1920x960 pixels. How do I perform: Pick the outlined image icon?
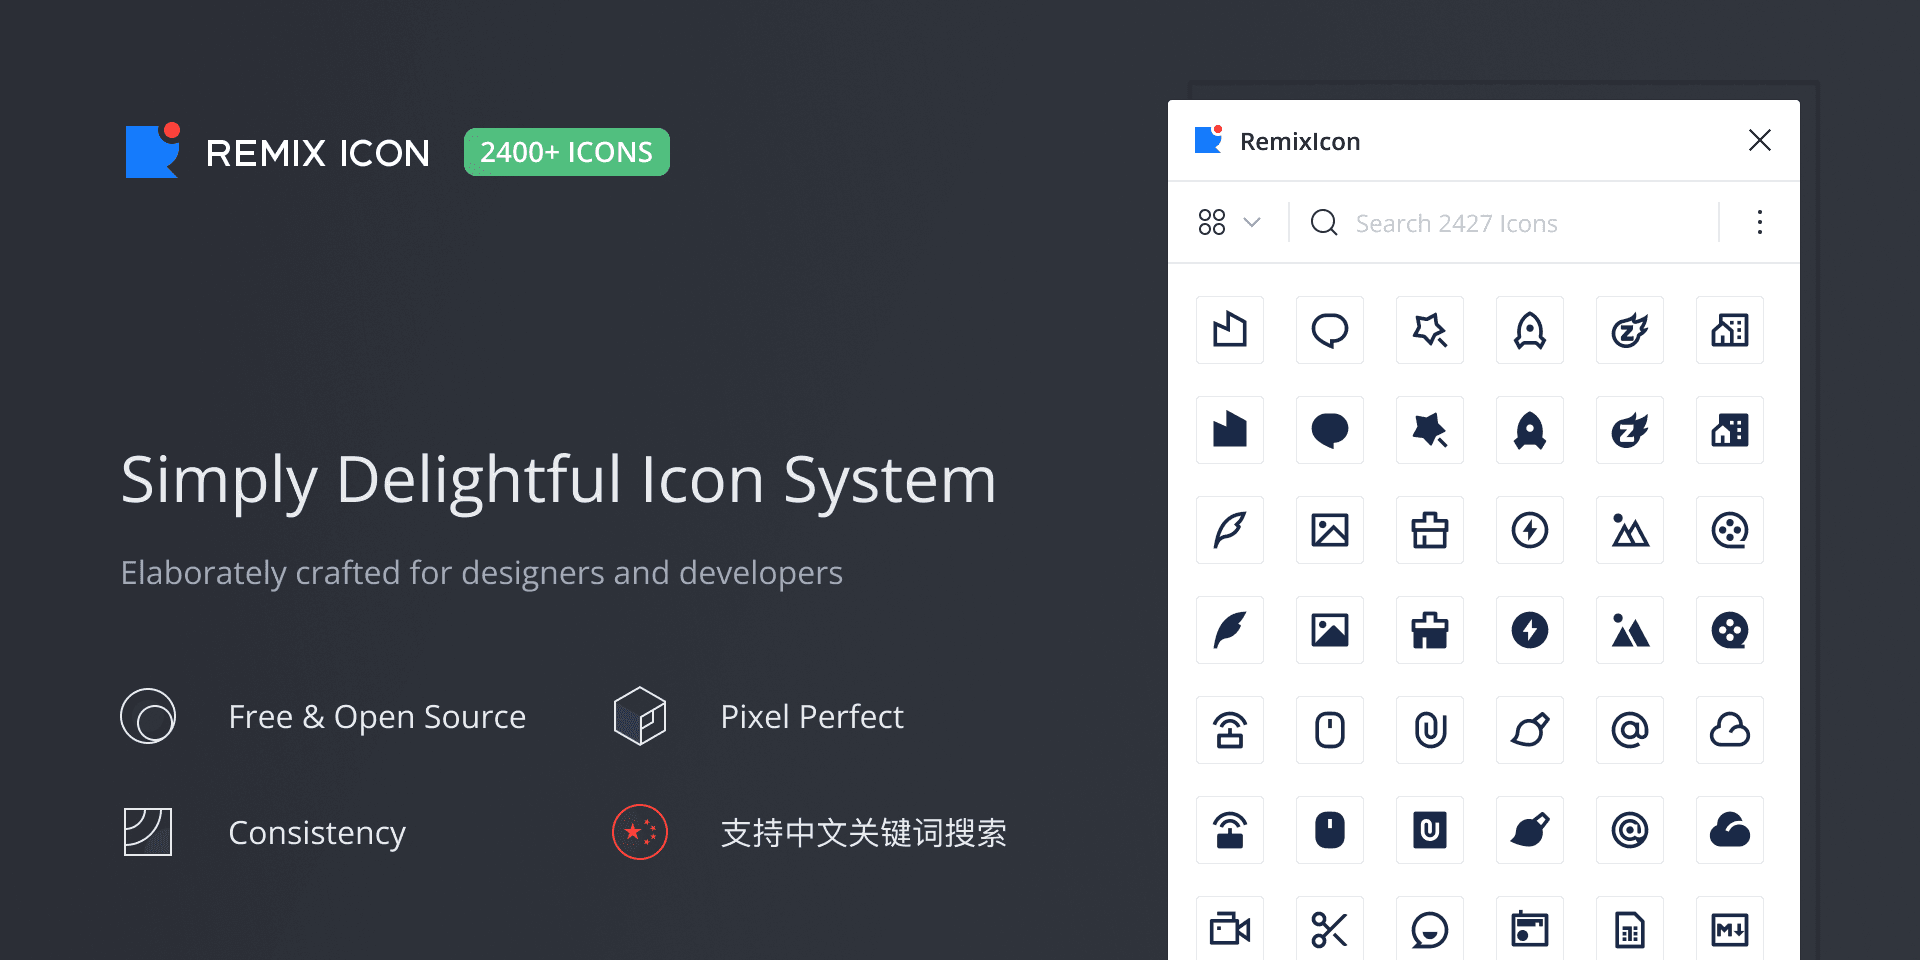pyautogui.click(x=1330, y=530)
